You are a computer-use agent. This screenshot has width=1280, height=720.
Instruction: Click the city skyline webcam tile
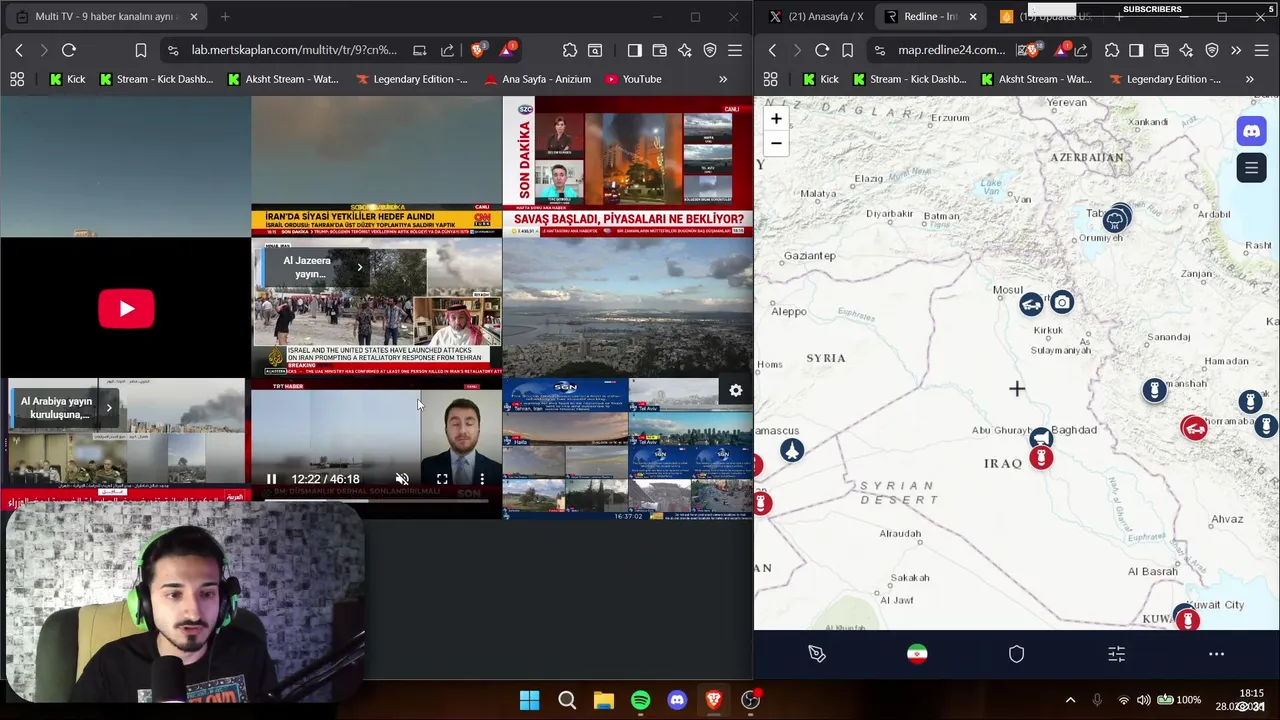click(x=628, y=307)
